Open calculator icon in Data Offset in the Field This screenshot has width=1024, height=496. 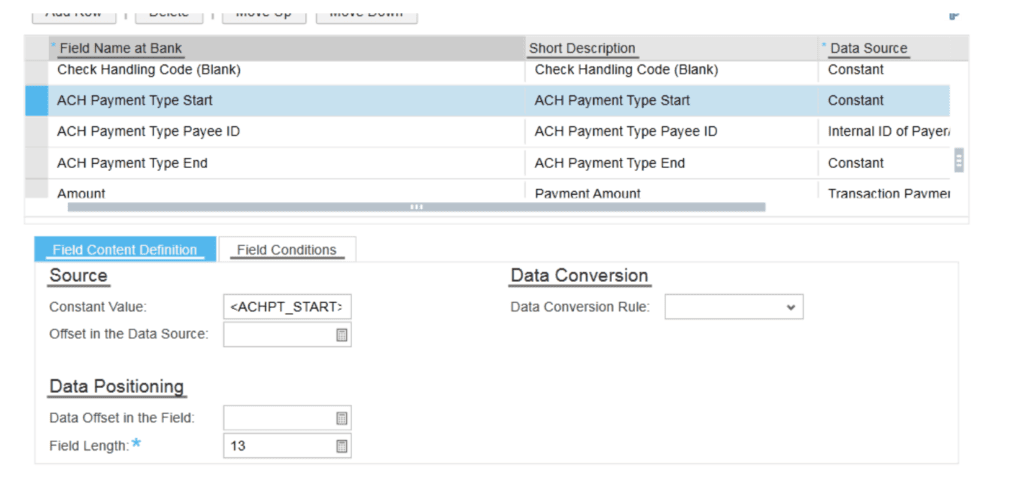point(342,418)
